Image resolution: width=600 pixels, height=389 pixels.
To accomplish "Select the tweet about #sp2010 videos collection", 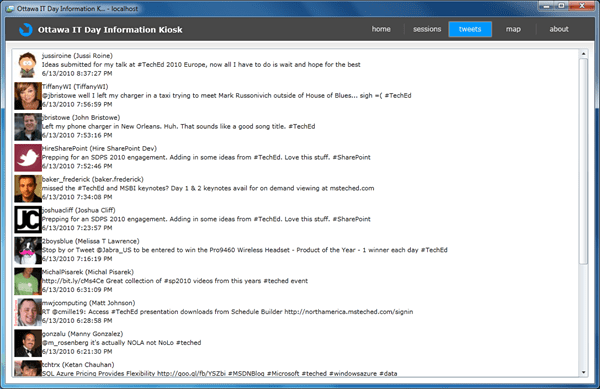I will point(174,281).
